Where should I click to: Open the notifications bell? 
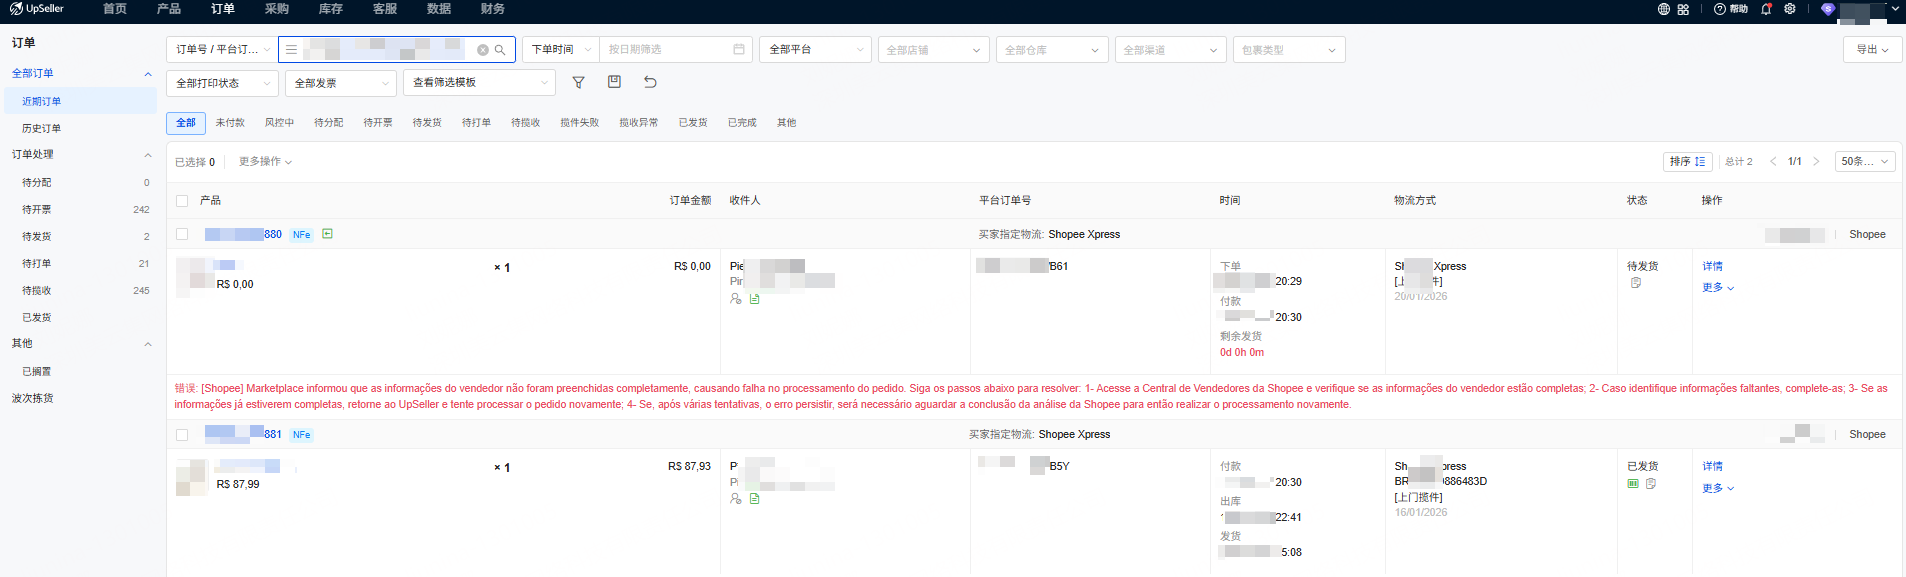tap(1766, 9)
